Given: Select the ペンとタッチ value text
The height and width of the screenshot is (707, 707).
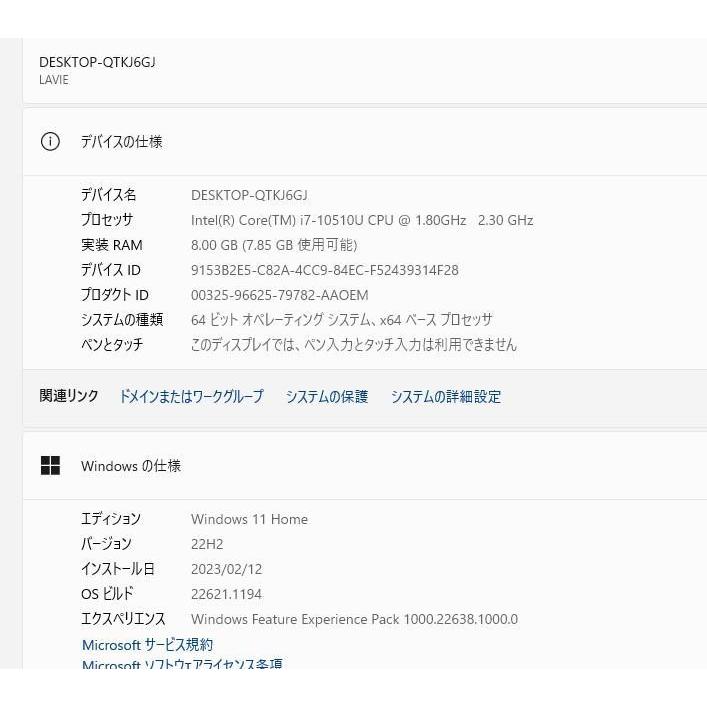Looking at the screenshot, I should pyautogui.click(x=354, y=344).
